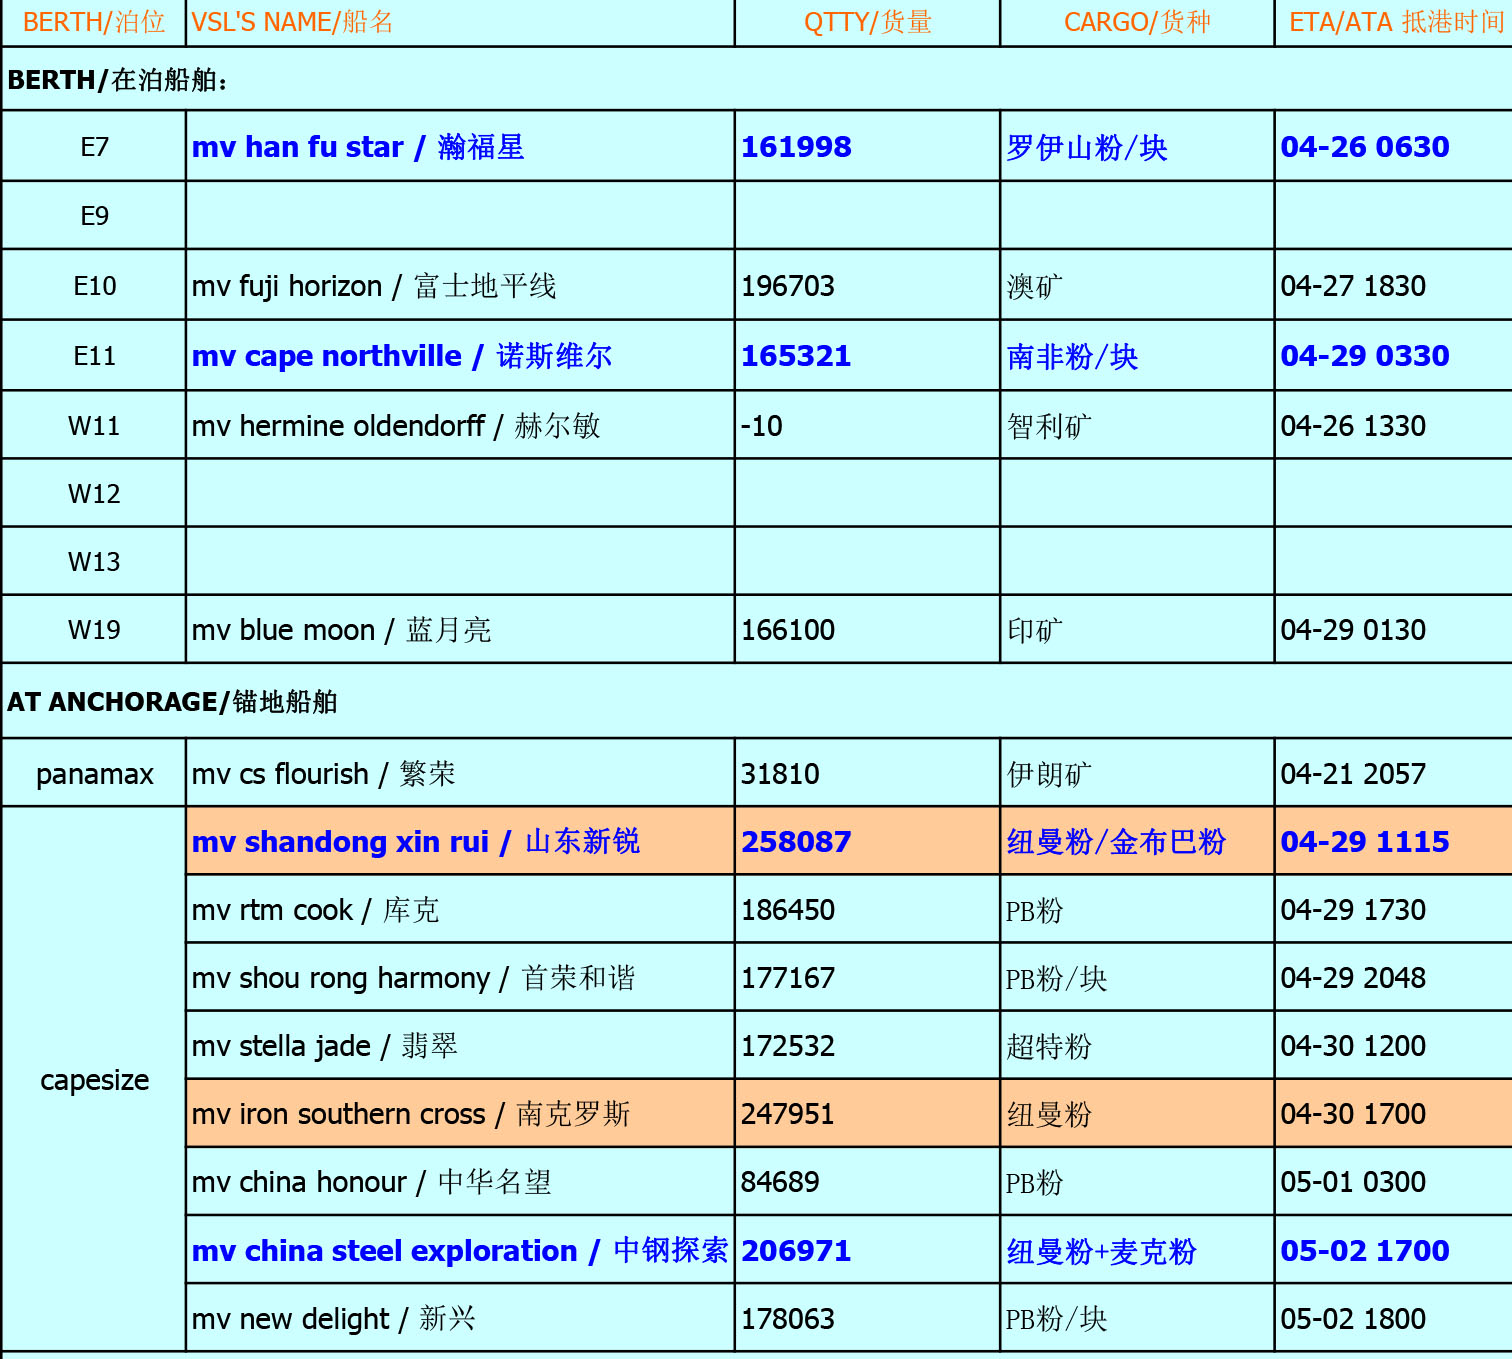Screen dimensions: 1512x1359
Task: Select quantity 31810
Action: pos(867,773)
